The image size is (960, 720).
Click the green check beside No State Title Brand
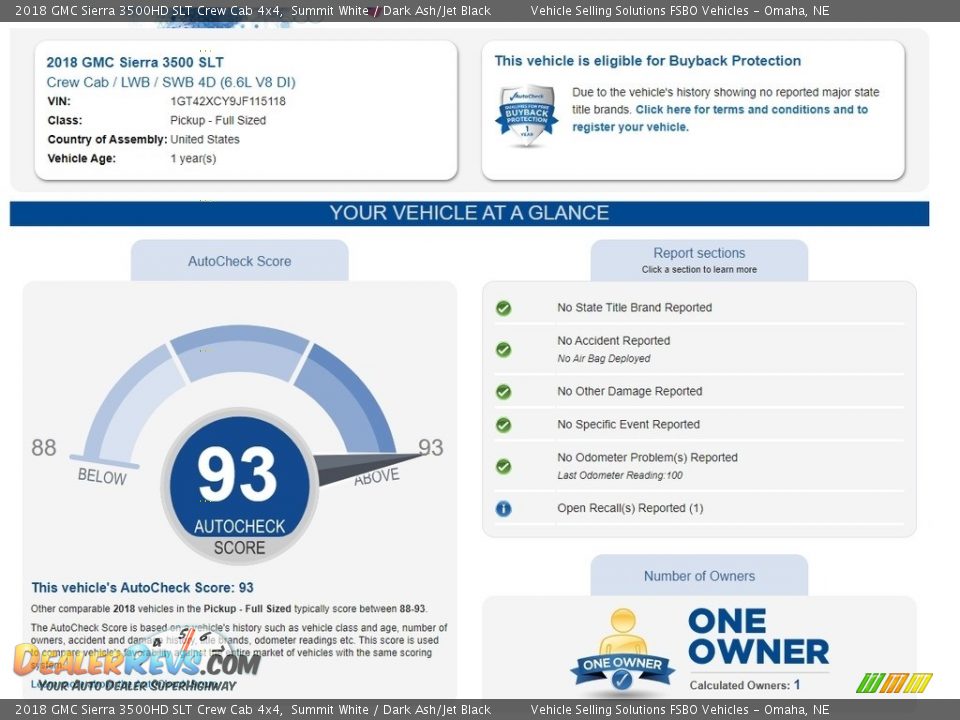pyautogui.click(x=503, y=308)
